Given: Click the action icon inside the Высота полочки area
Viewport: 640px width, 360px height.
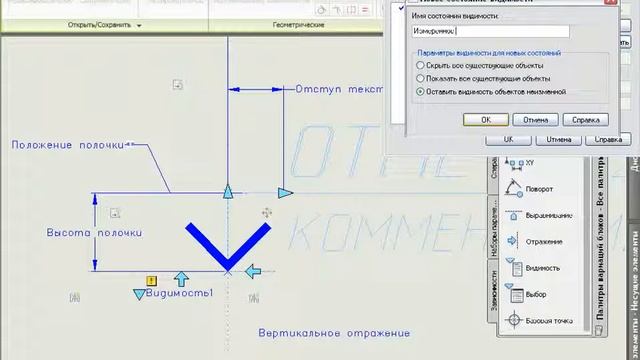Looking at the screenshot, I should click(x=115, y=213).
